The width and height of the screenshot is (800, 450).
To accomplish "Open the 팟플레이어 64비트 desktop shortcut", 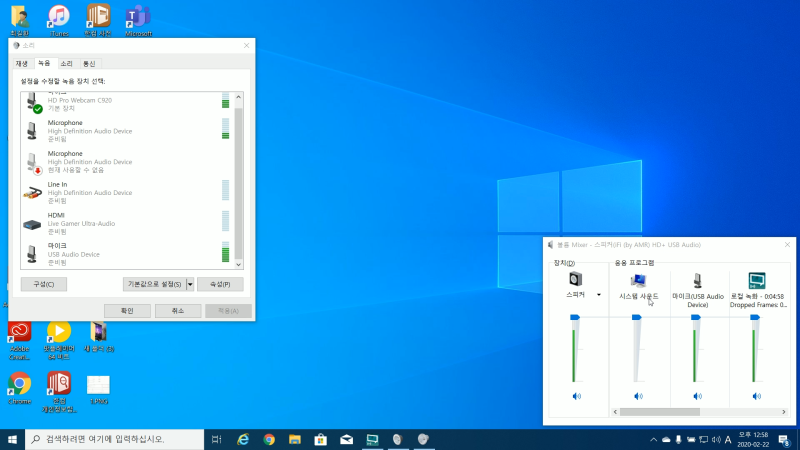I will 59,341.
